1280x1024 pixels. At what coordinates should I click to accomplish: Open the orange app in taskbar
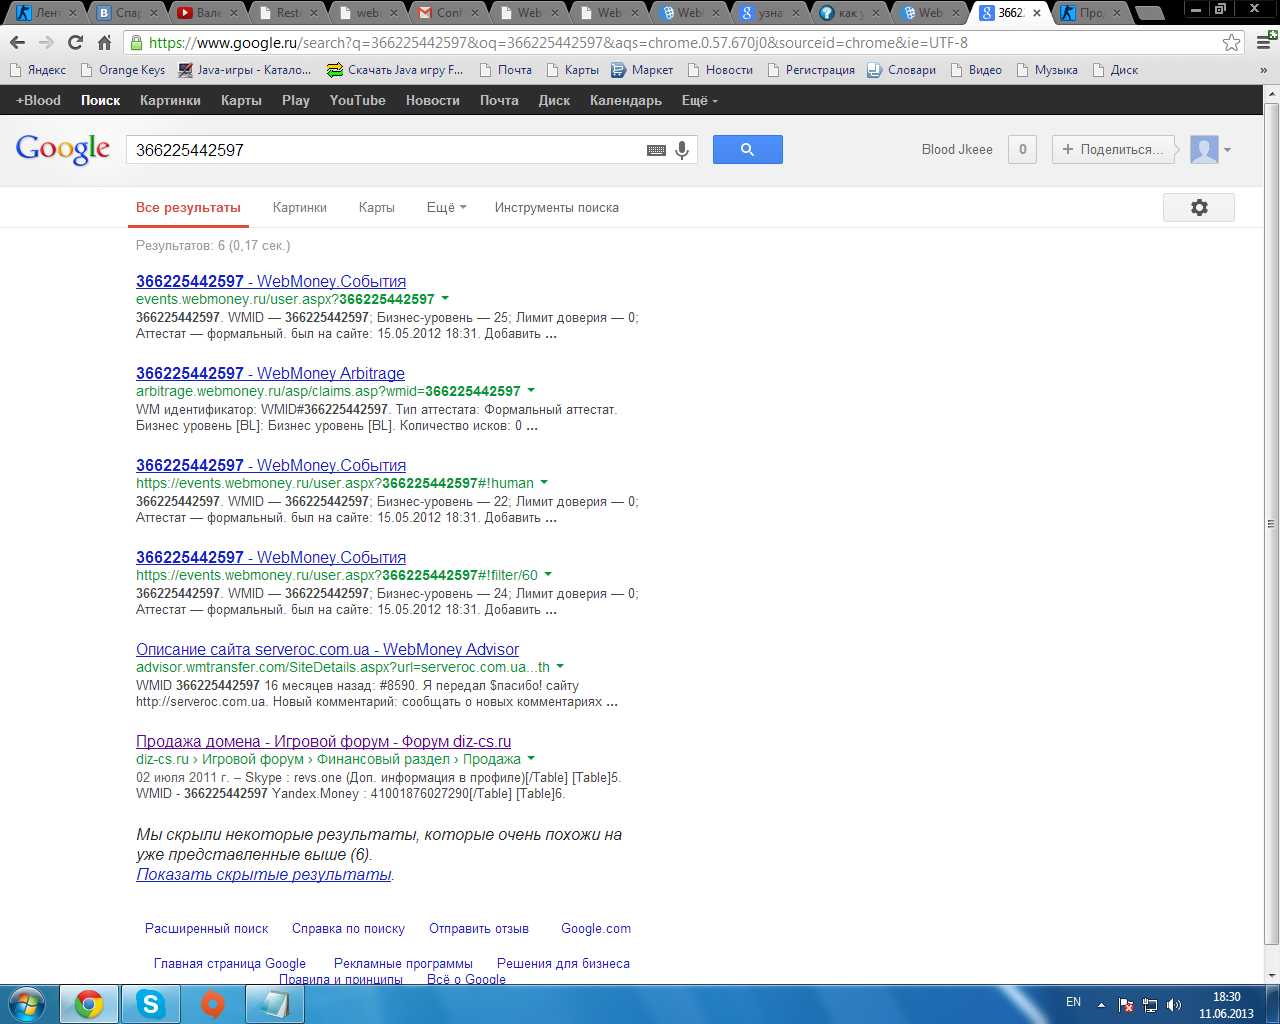click(x=212, y=1004)
